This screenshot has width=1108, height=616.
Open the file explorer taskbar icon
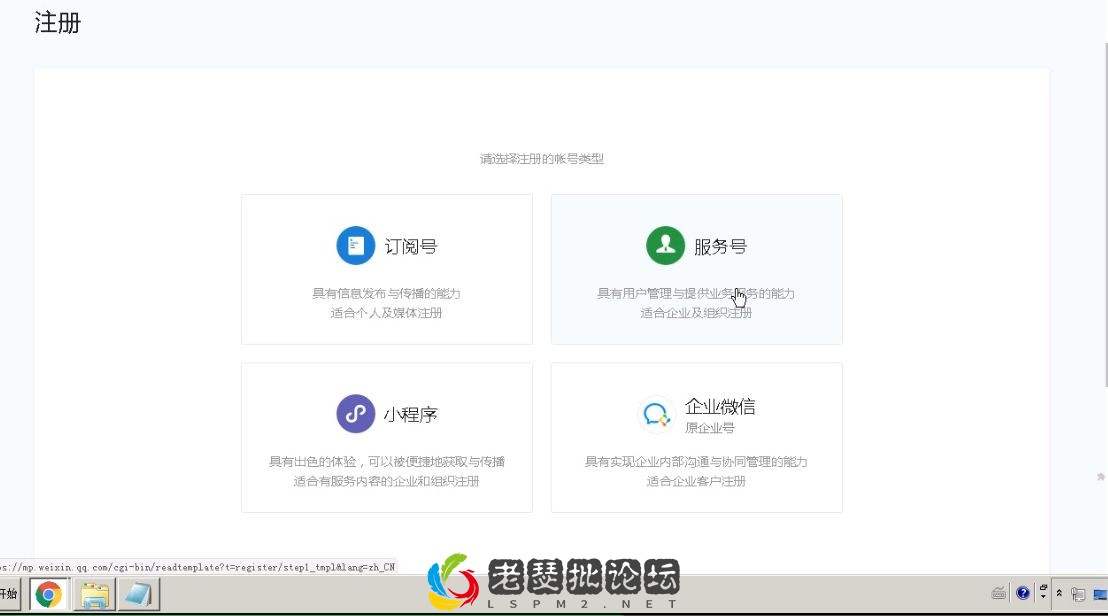94,594
